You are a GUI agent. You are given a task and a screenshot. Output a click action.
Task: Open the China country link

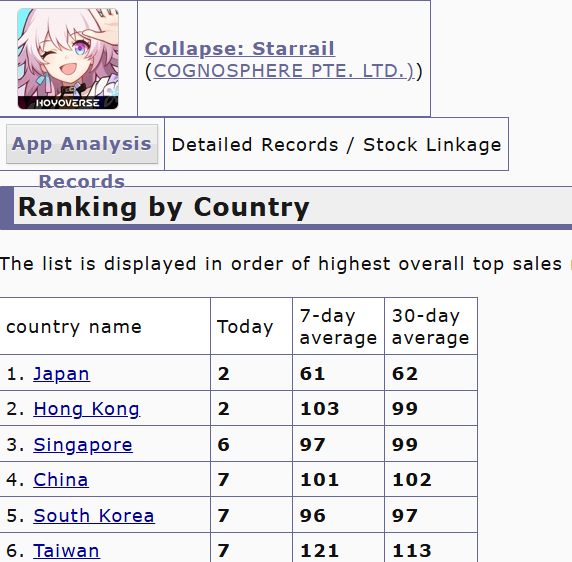click(61, 480)
